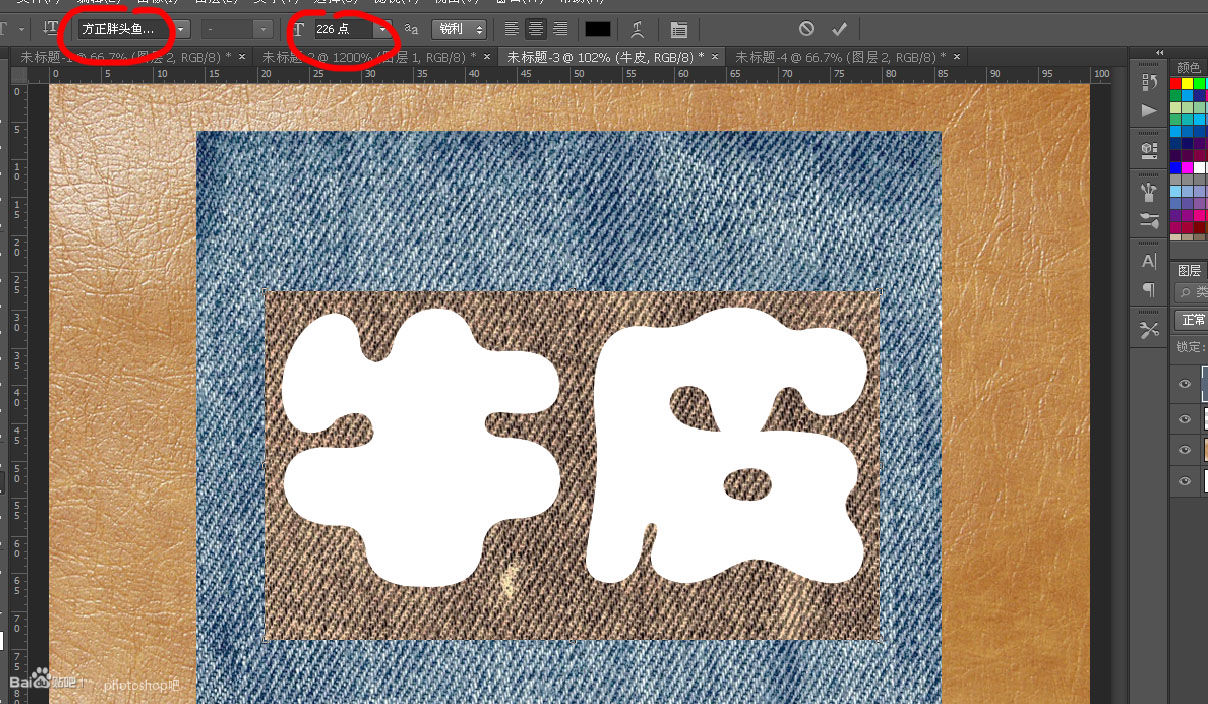The width and height of the screenshot is (1208, 704).
Task: Open the 正常 blend mode dropdown
Action: coord(1193,320)
